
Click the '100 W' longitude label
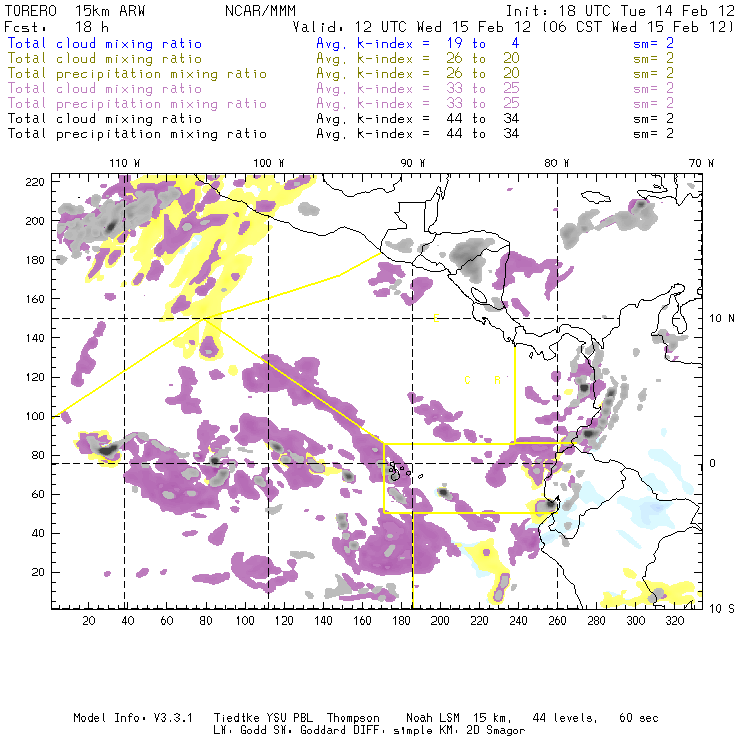pyautogui.click(x=269, y=163)
